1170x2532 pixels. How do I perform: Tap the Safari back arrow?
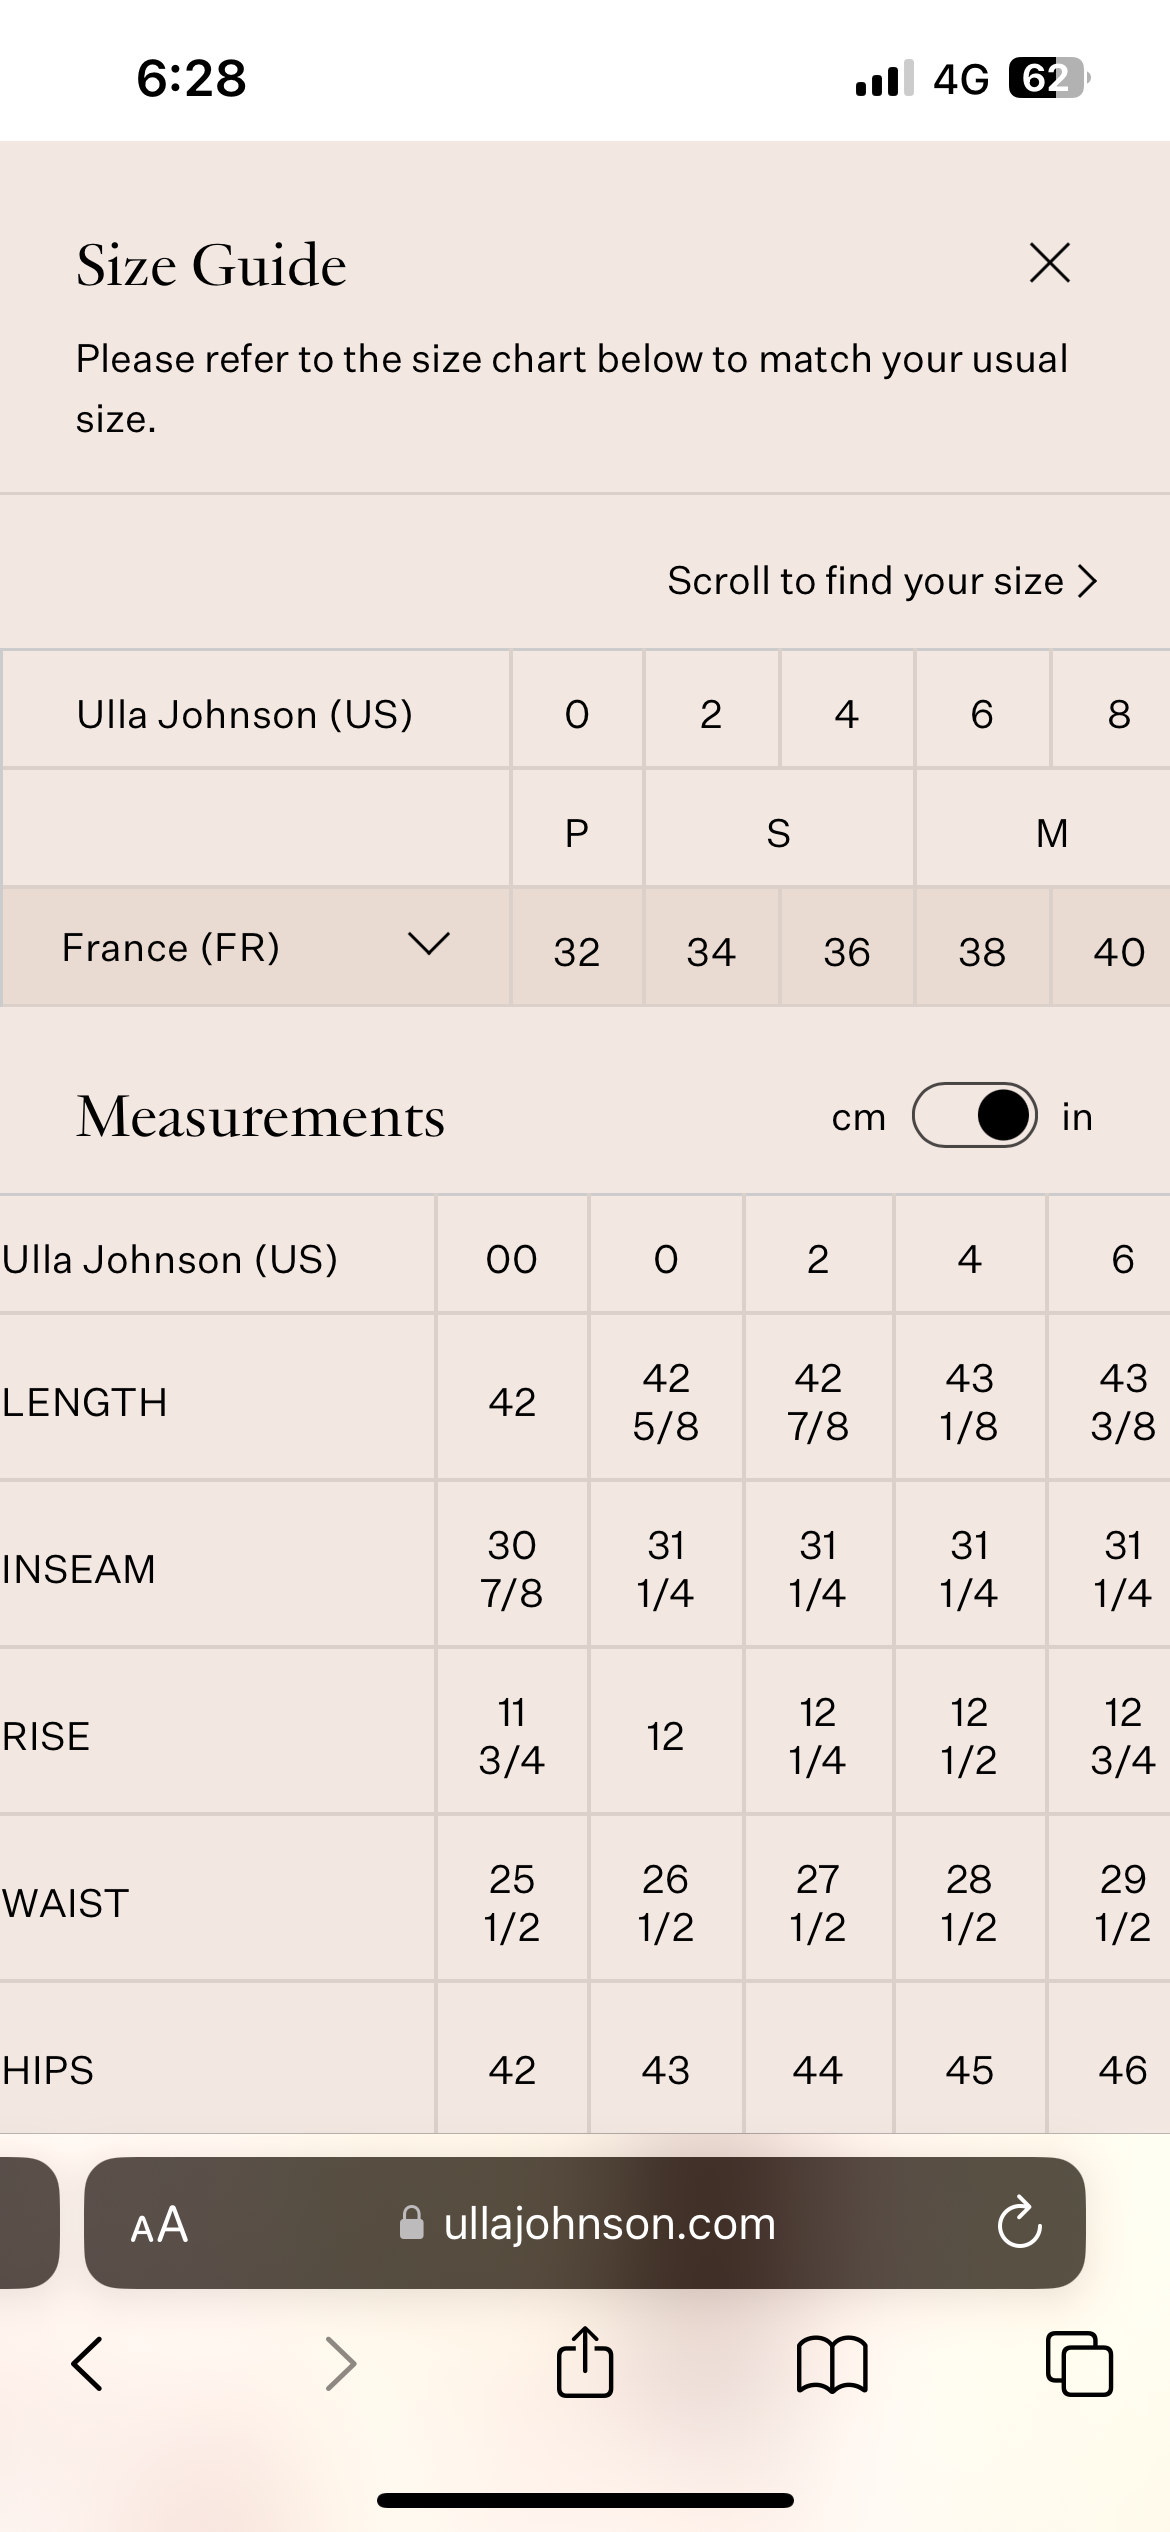(87, 2364)
